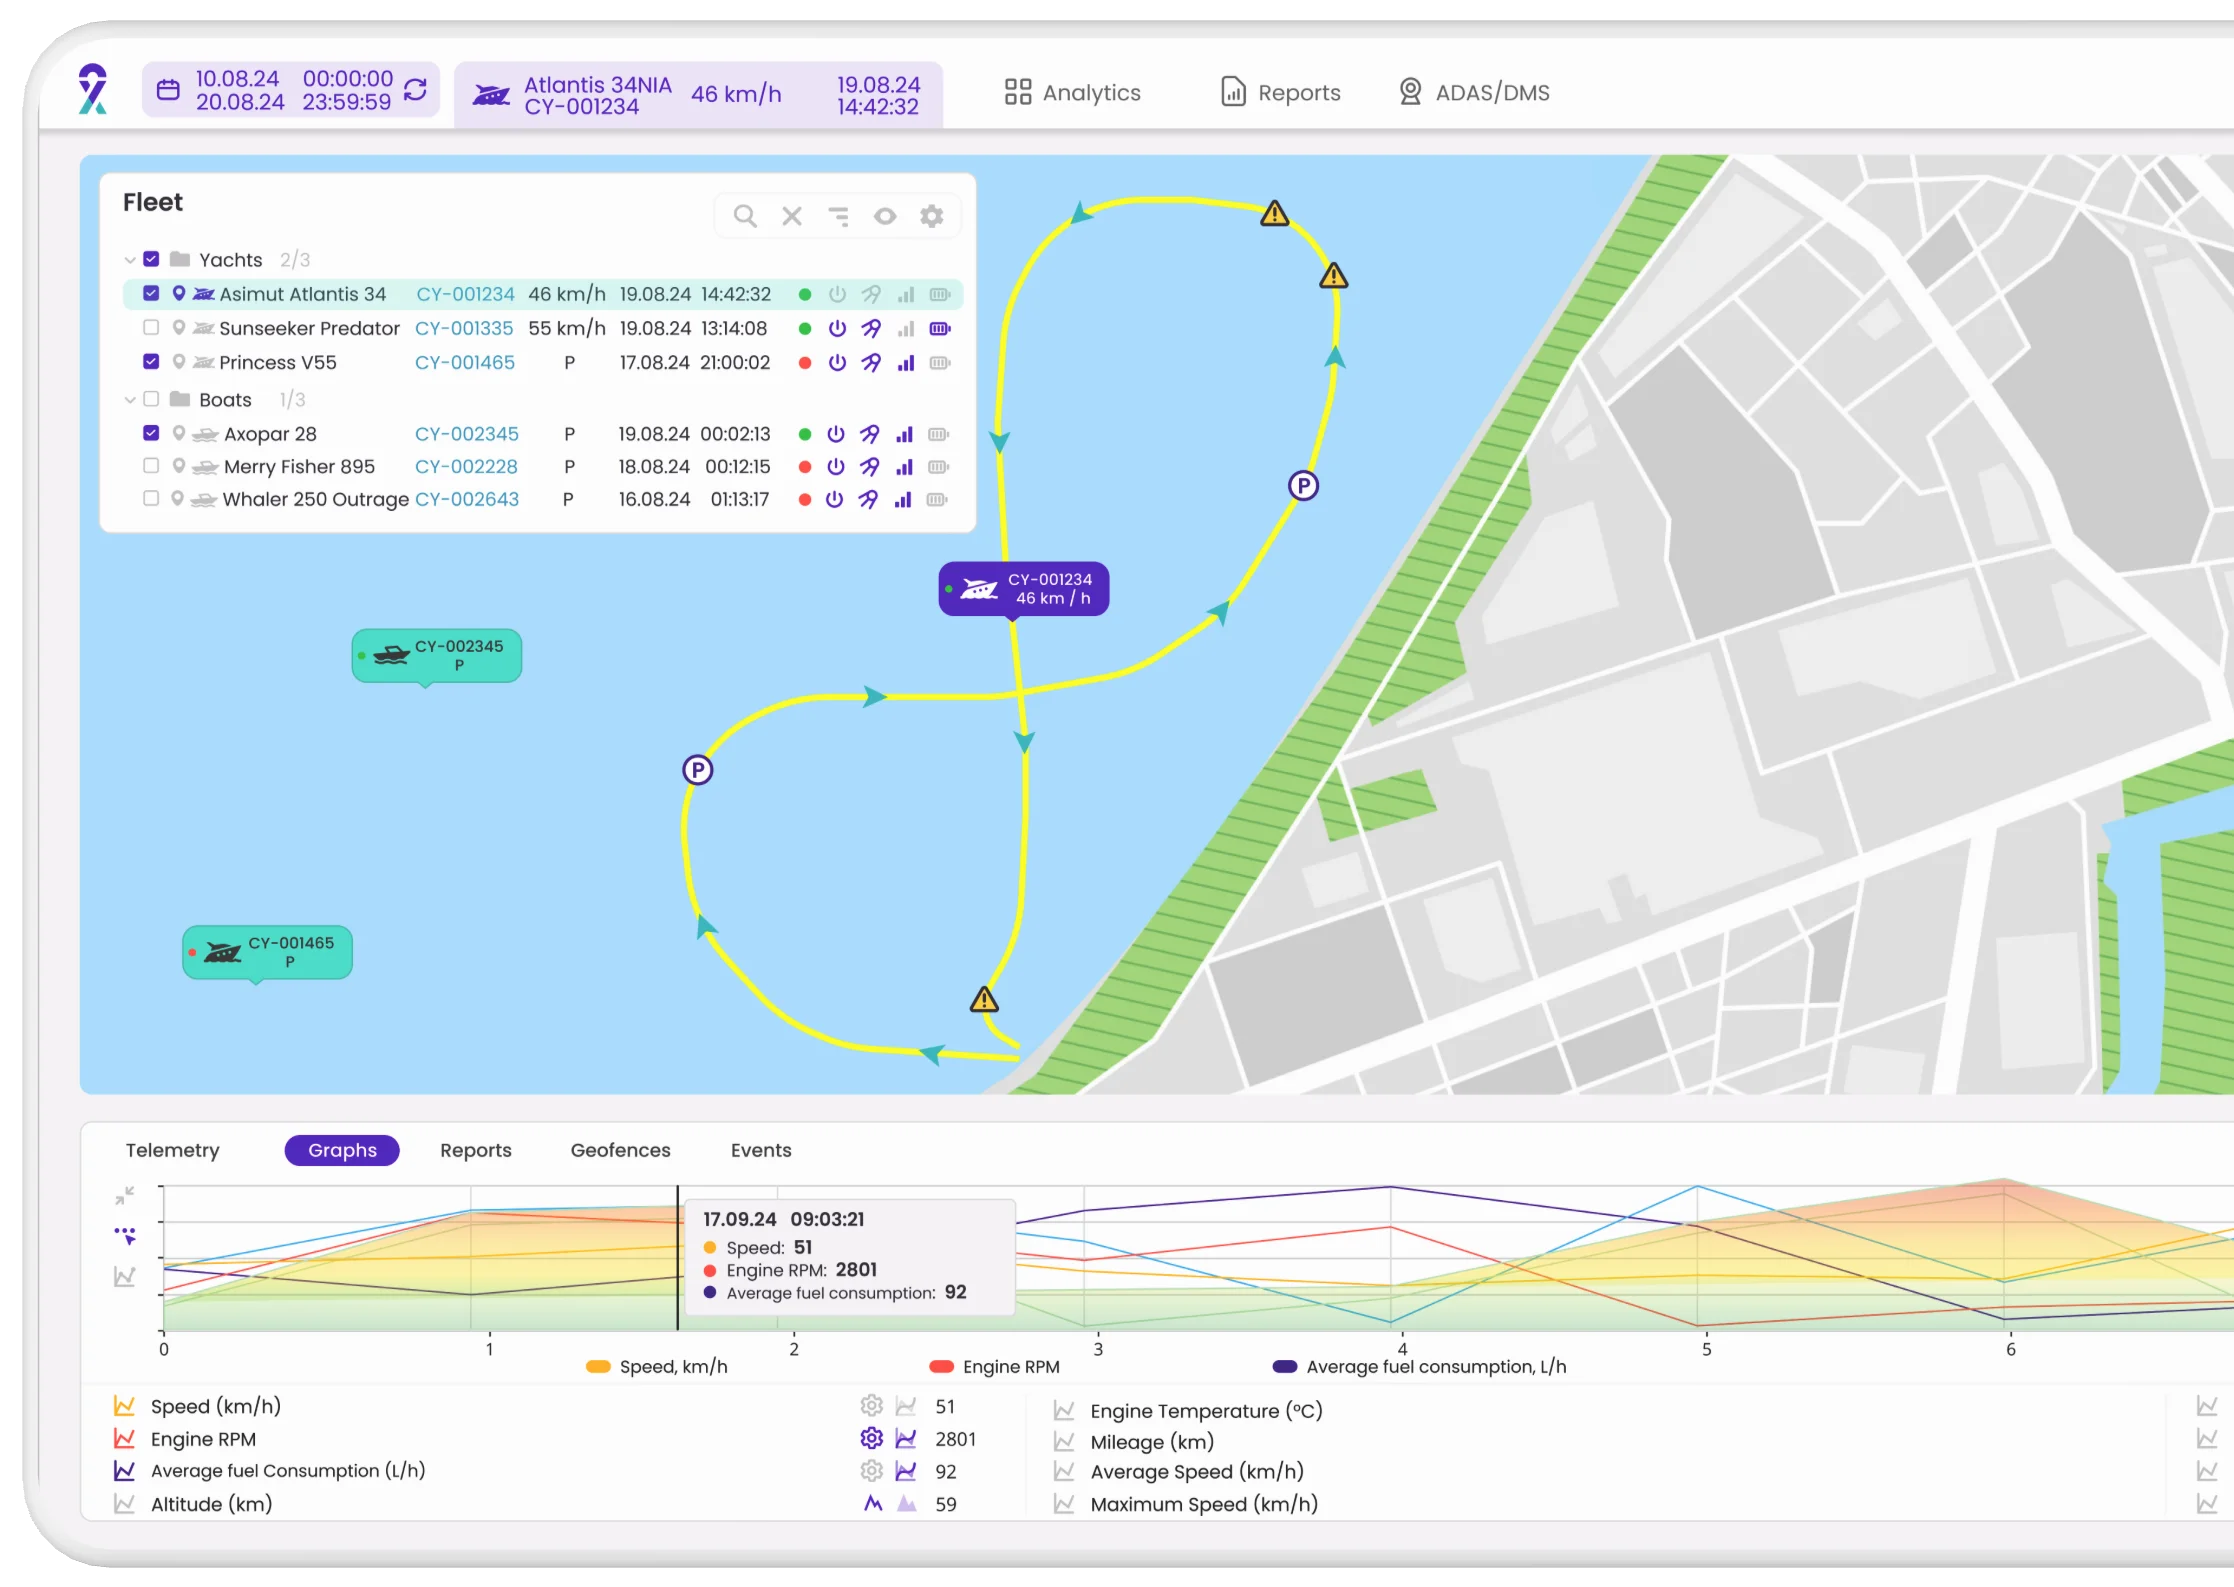Click the graph points cursor icon
Screen dimensions: 2234x1587
coord(125,1236)
